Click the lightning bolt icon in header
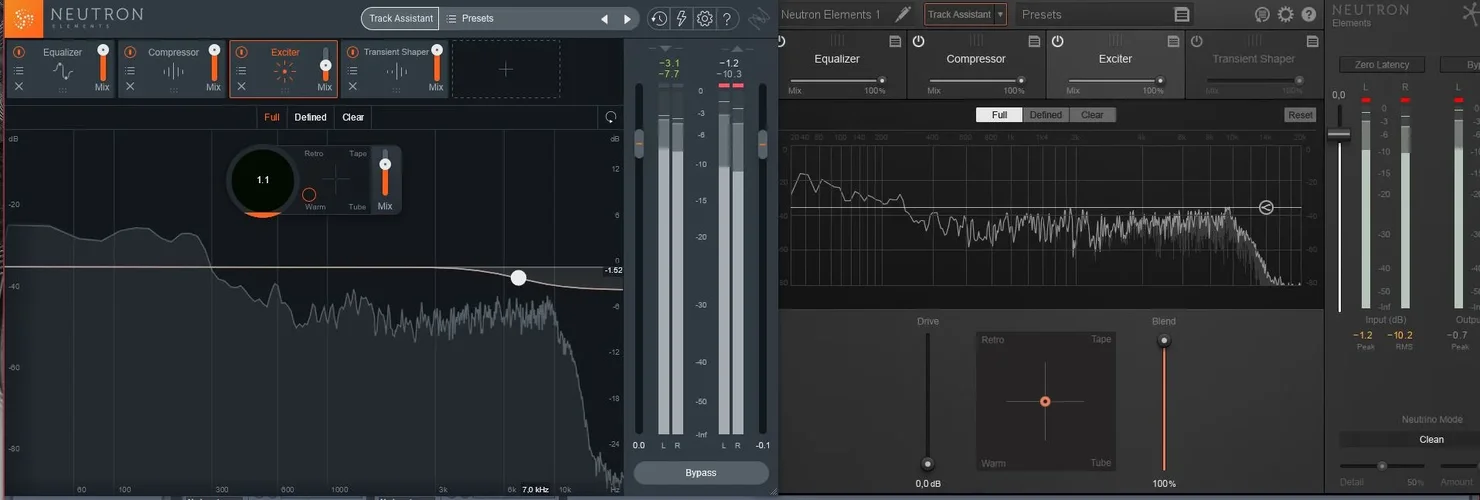 (x=681, y=19)
